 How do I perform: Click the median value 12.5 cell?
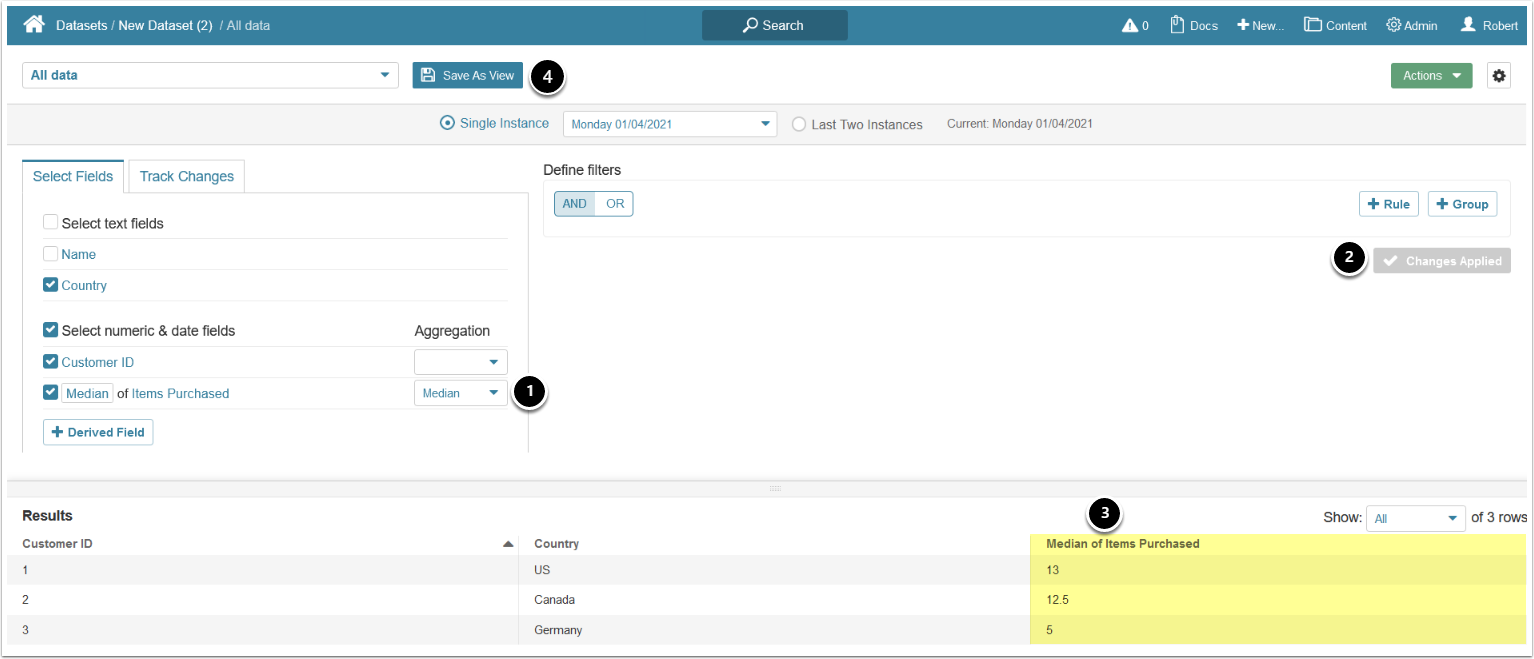click(x=1278, y=600)
